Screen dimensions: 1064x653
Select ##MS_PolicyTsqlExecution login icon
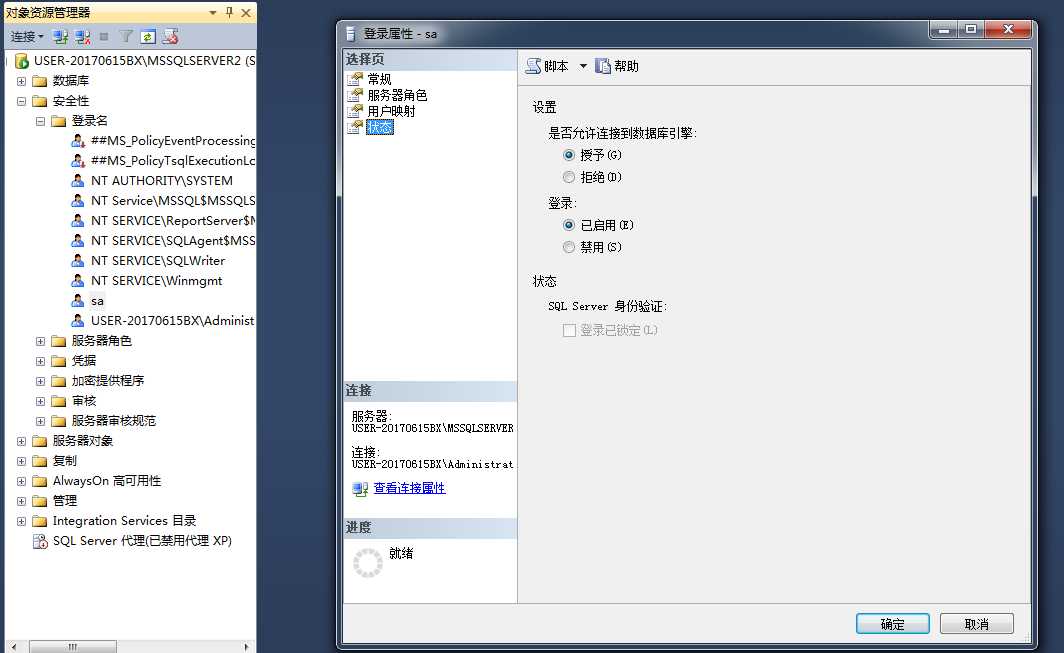[x=78, y=161]
